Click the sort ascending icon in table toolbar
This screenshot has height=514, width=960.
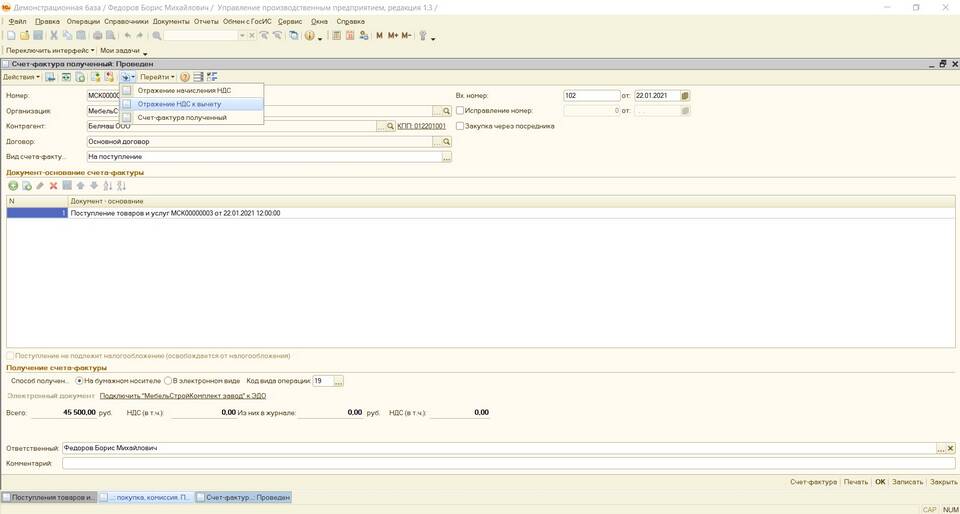(108, 186)
